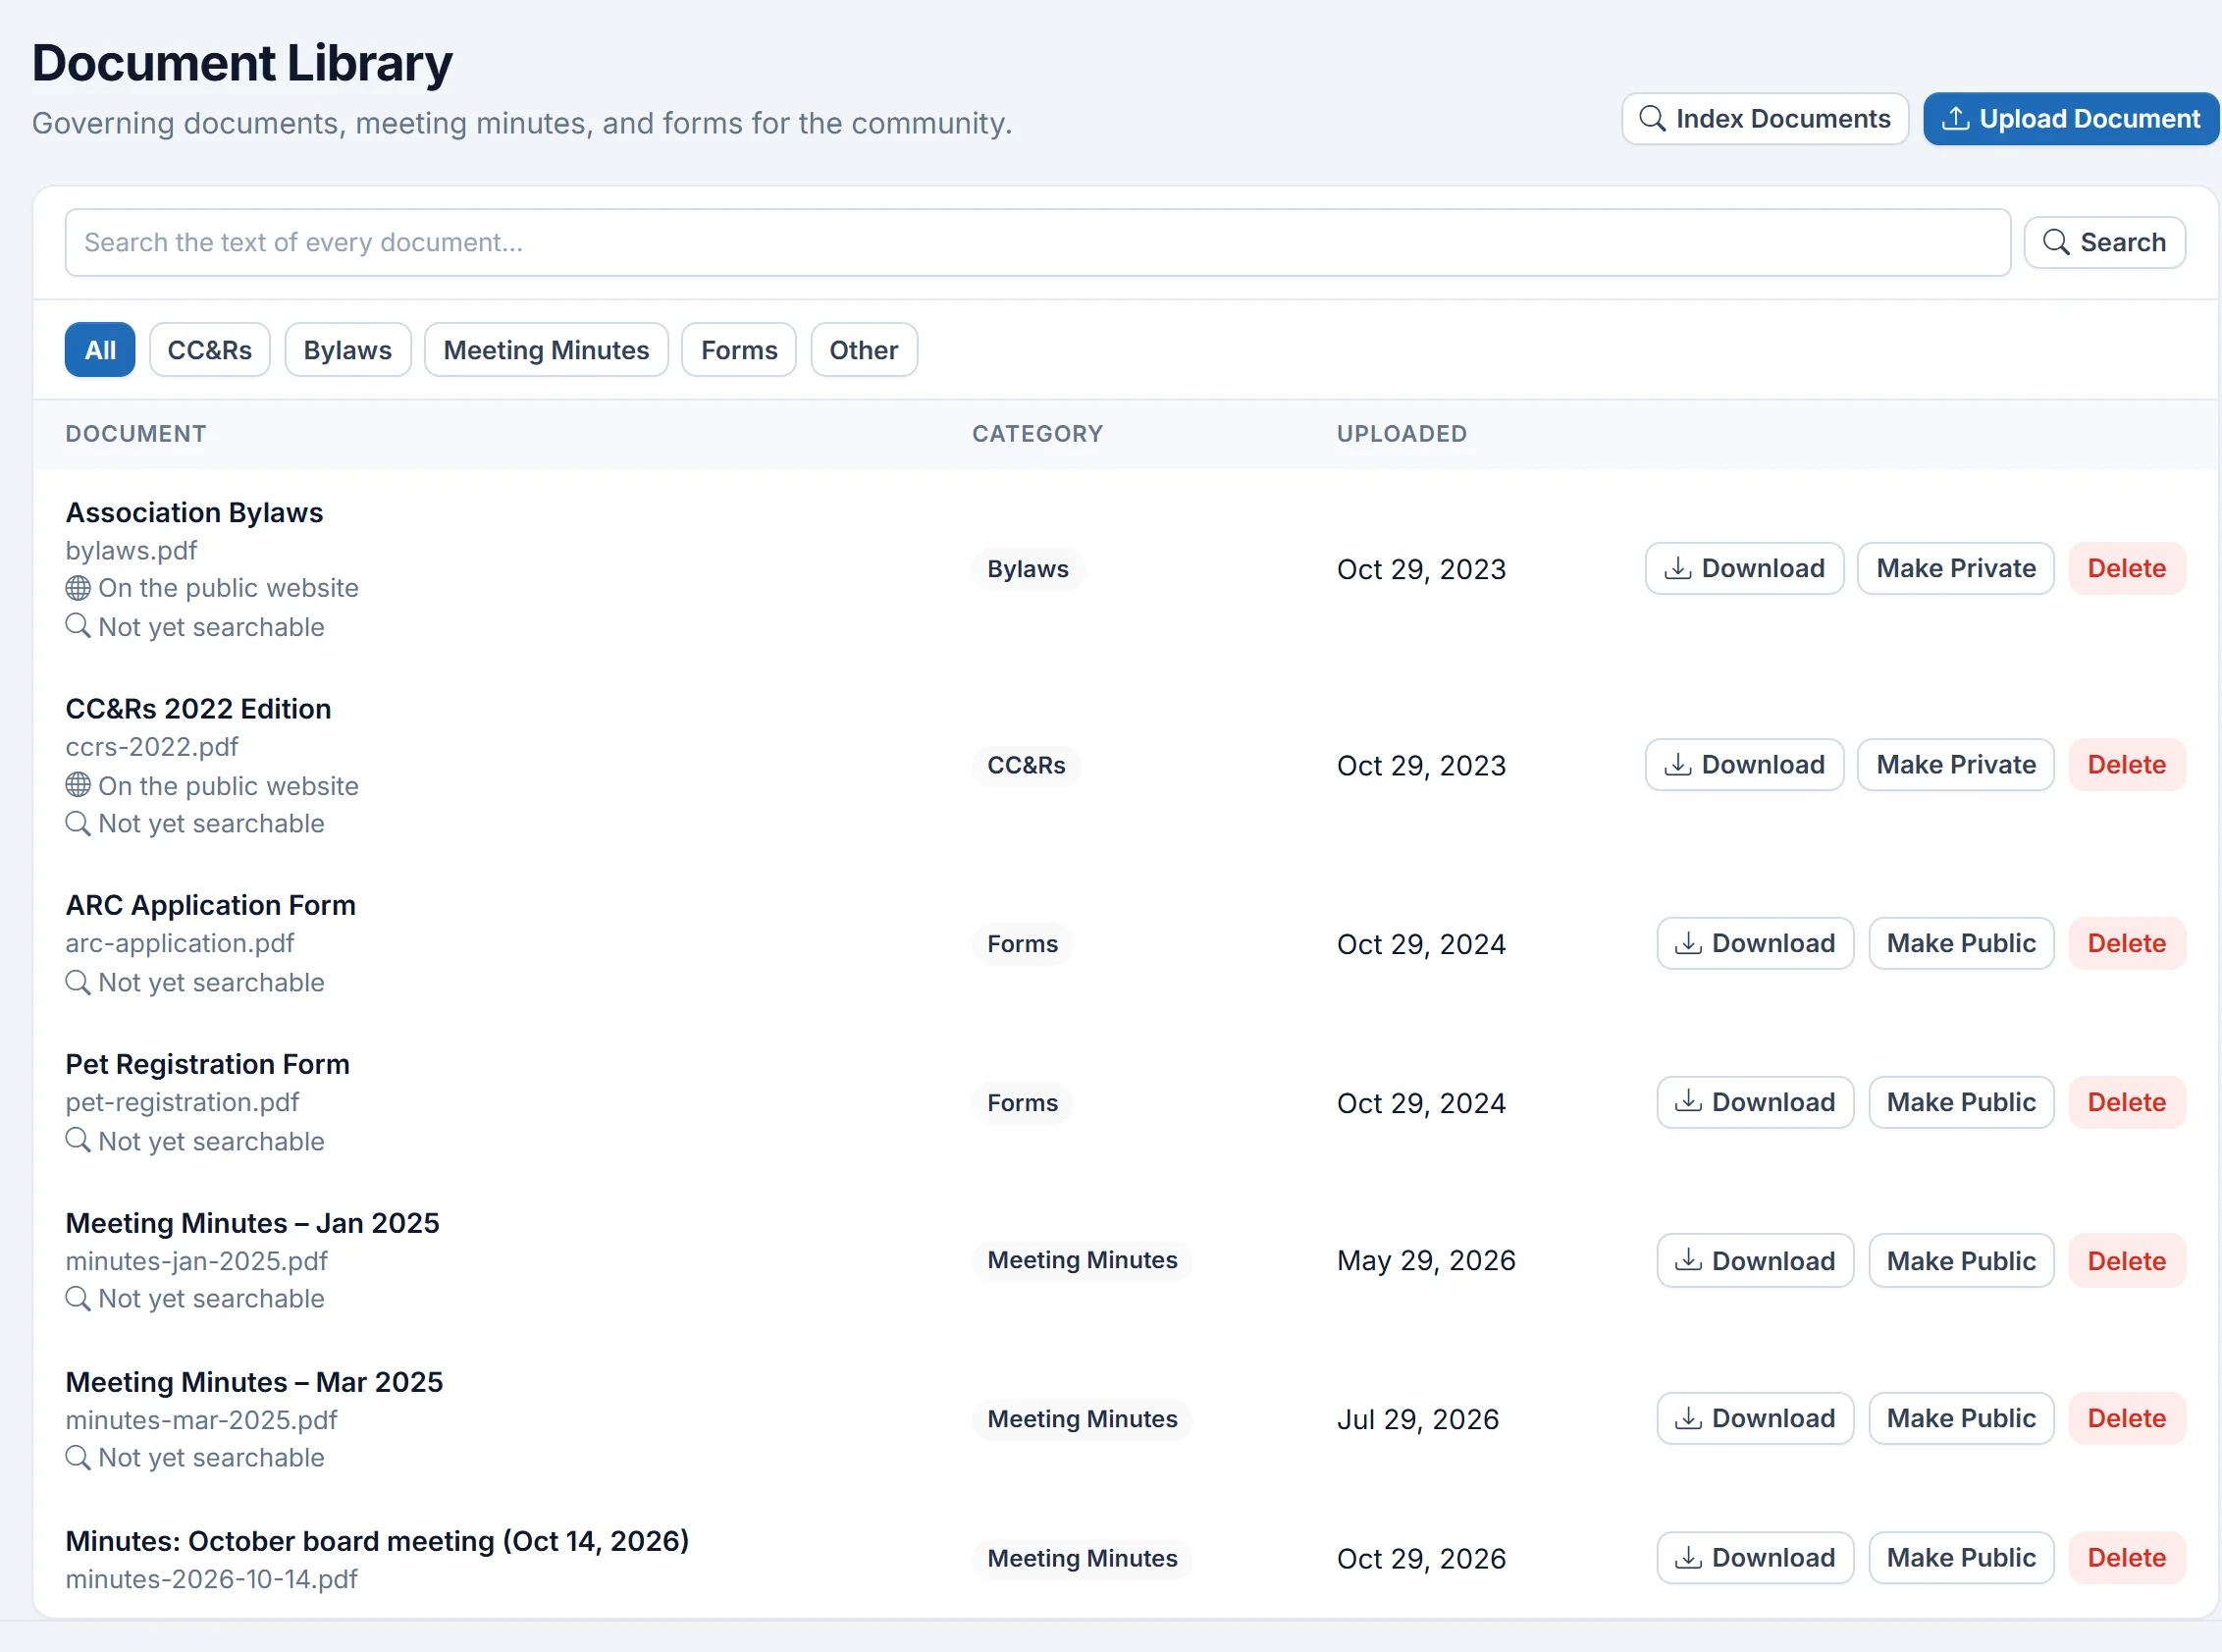Make ARC Application Form public
Screen dimensions: 2222x1652
pos(1961,943)
